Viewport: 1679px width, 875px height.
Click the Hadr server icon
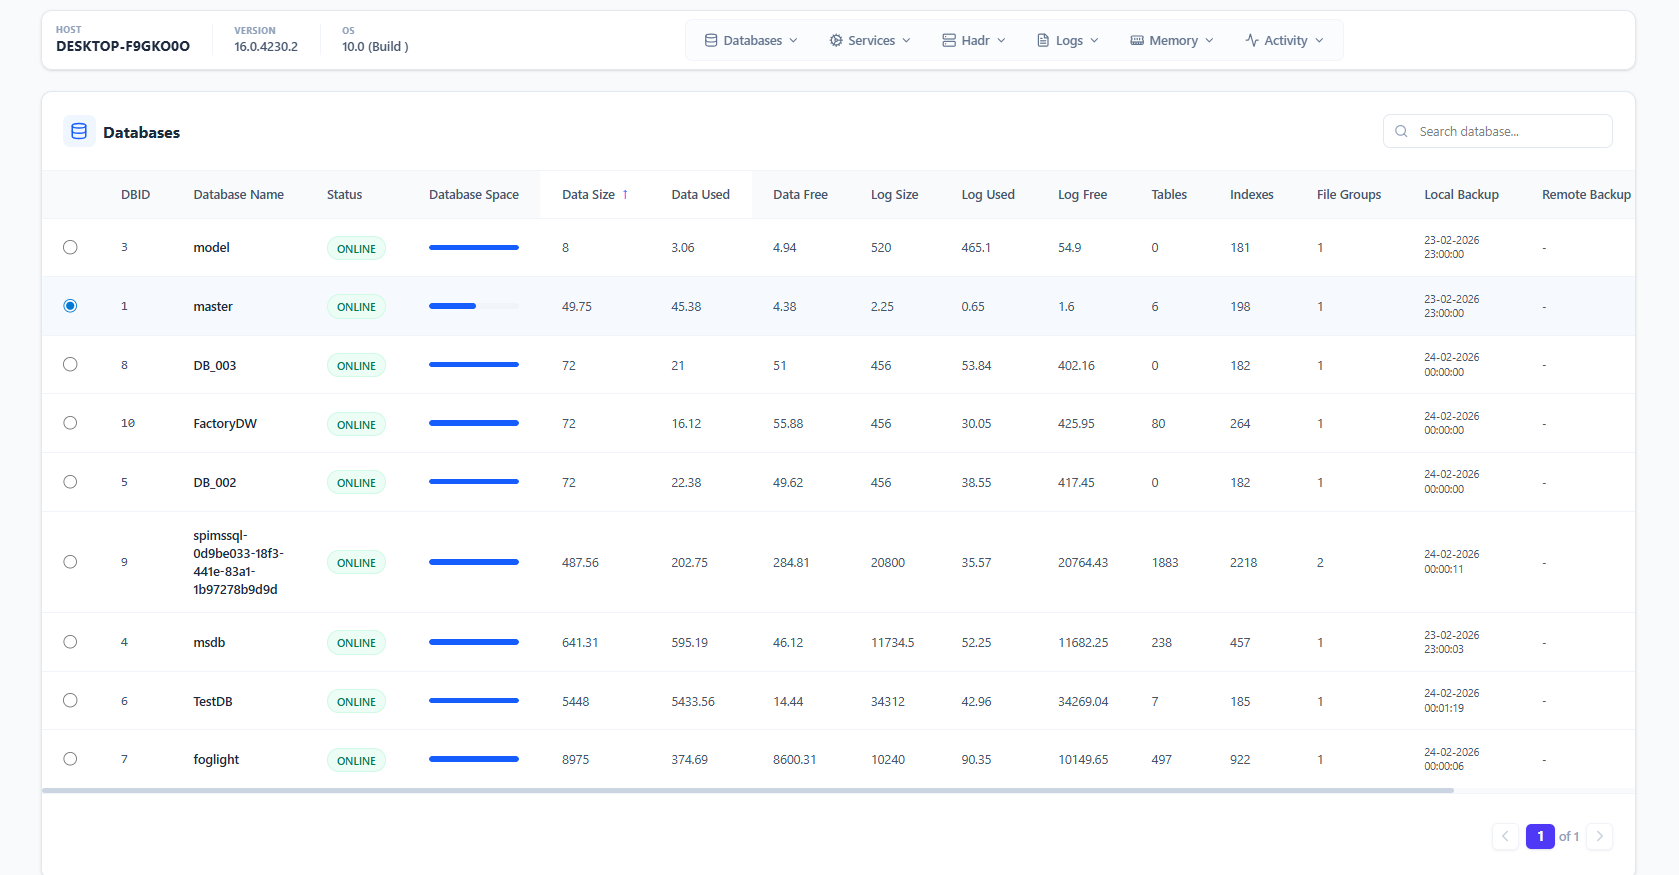coord(949,41)
